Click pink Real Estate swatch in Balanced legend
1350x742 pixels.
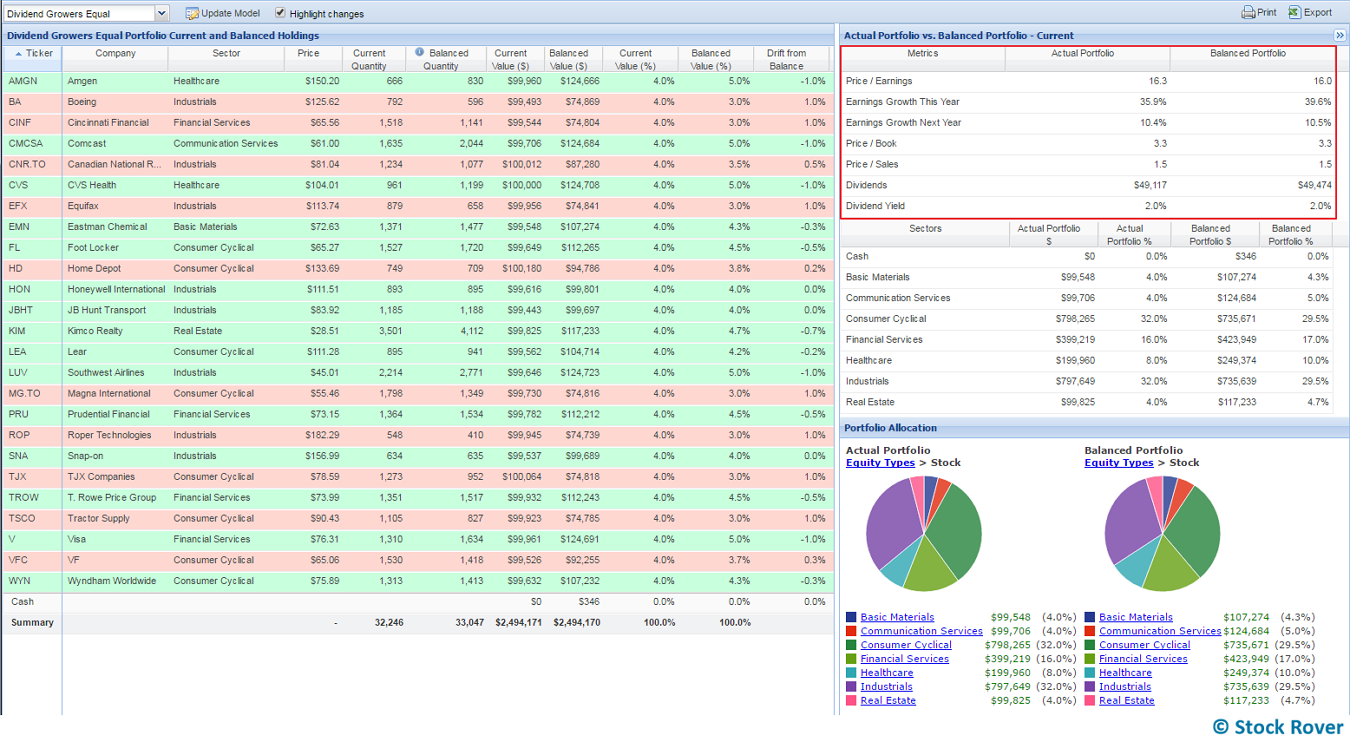tap(1090, 701)
